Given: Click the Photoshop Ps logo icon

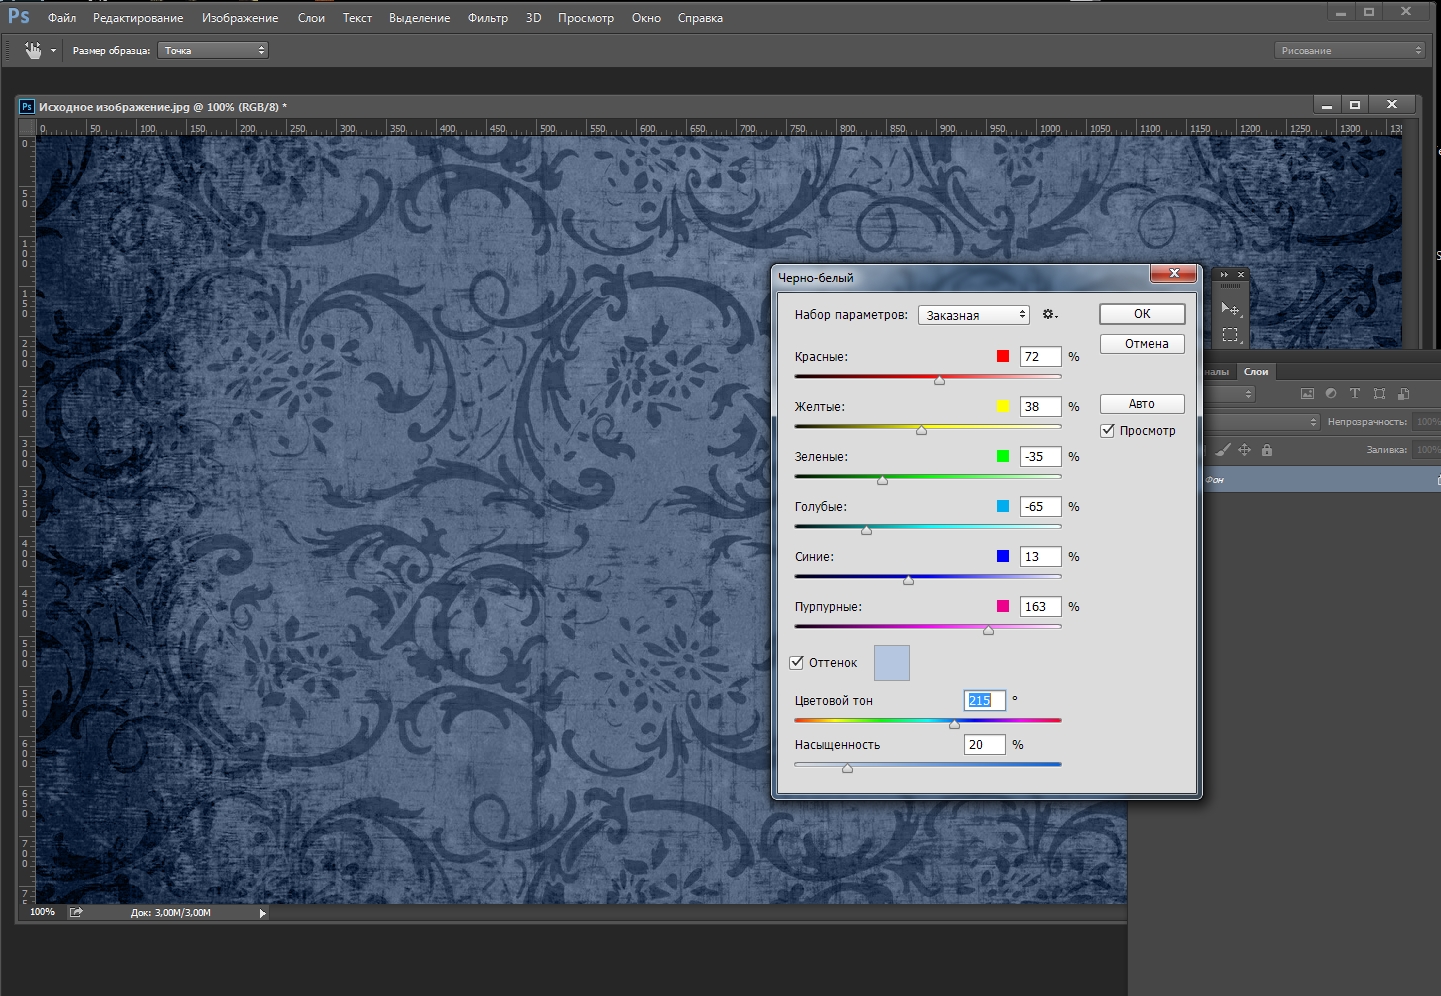Looking at the screenshot, I should [x=18, y=16].
